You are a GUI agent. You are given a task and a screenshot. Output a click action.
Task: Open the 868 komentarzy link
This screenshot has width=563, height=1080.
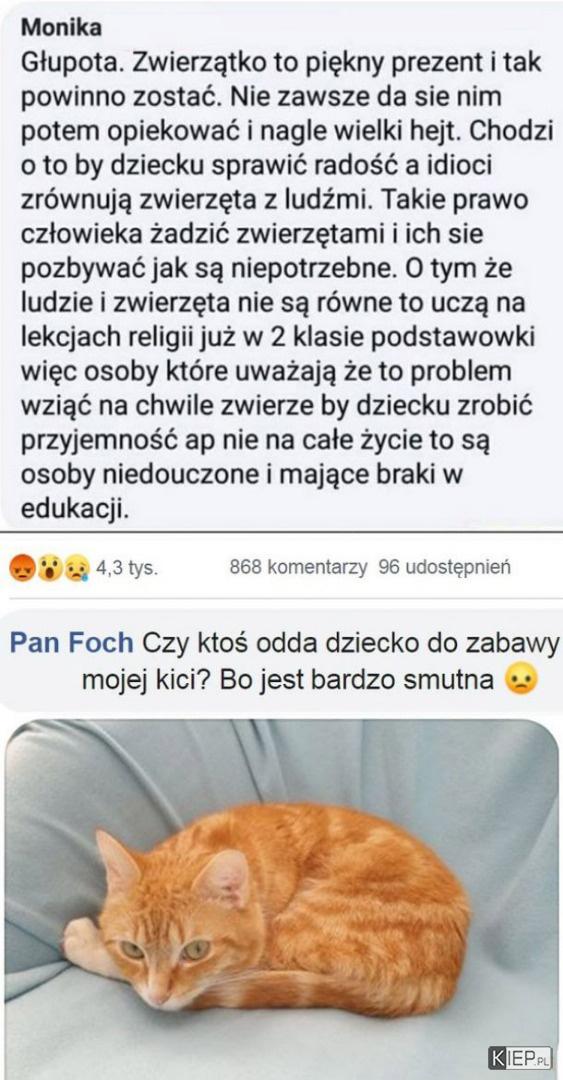(x=298, y=568)
